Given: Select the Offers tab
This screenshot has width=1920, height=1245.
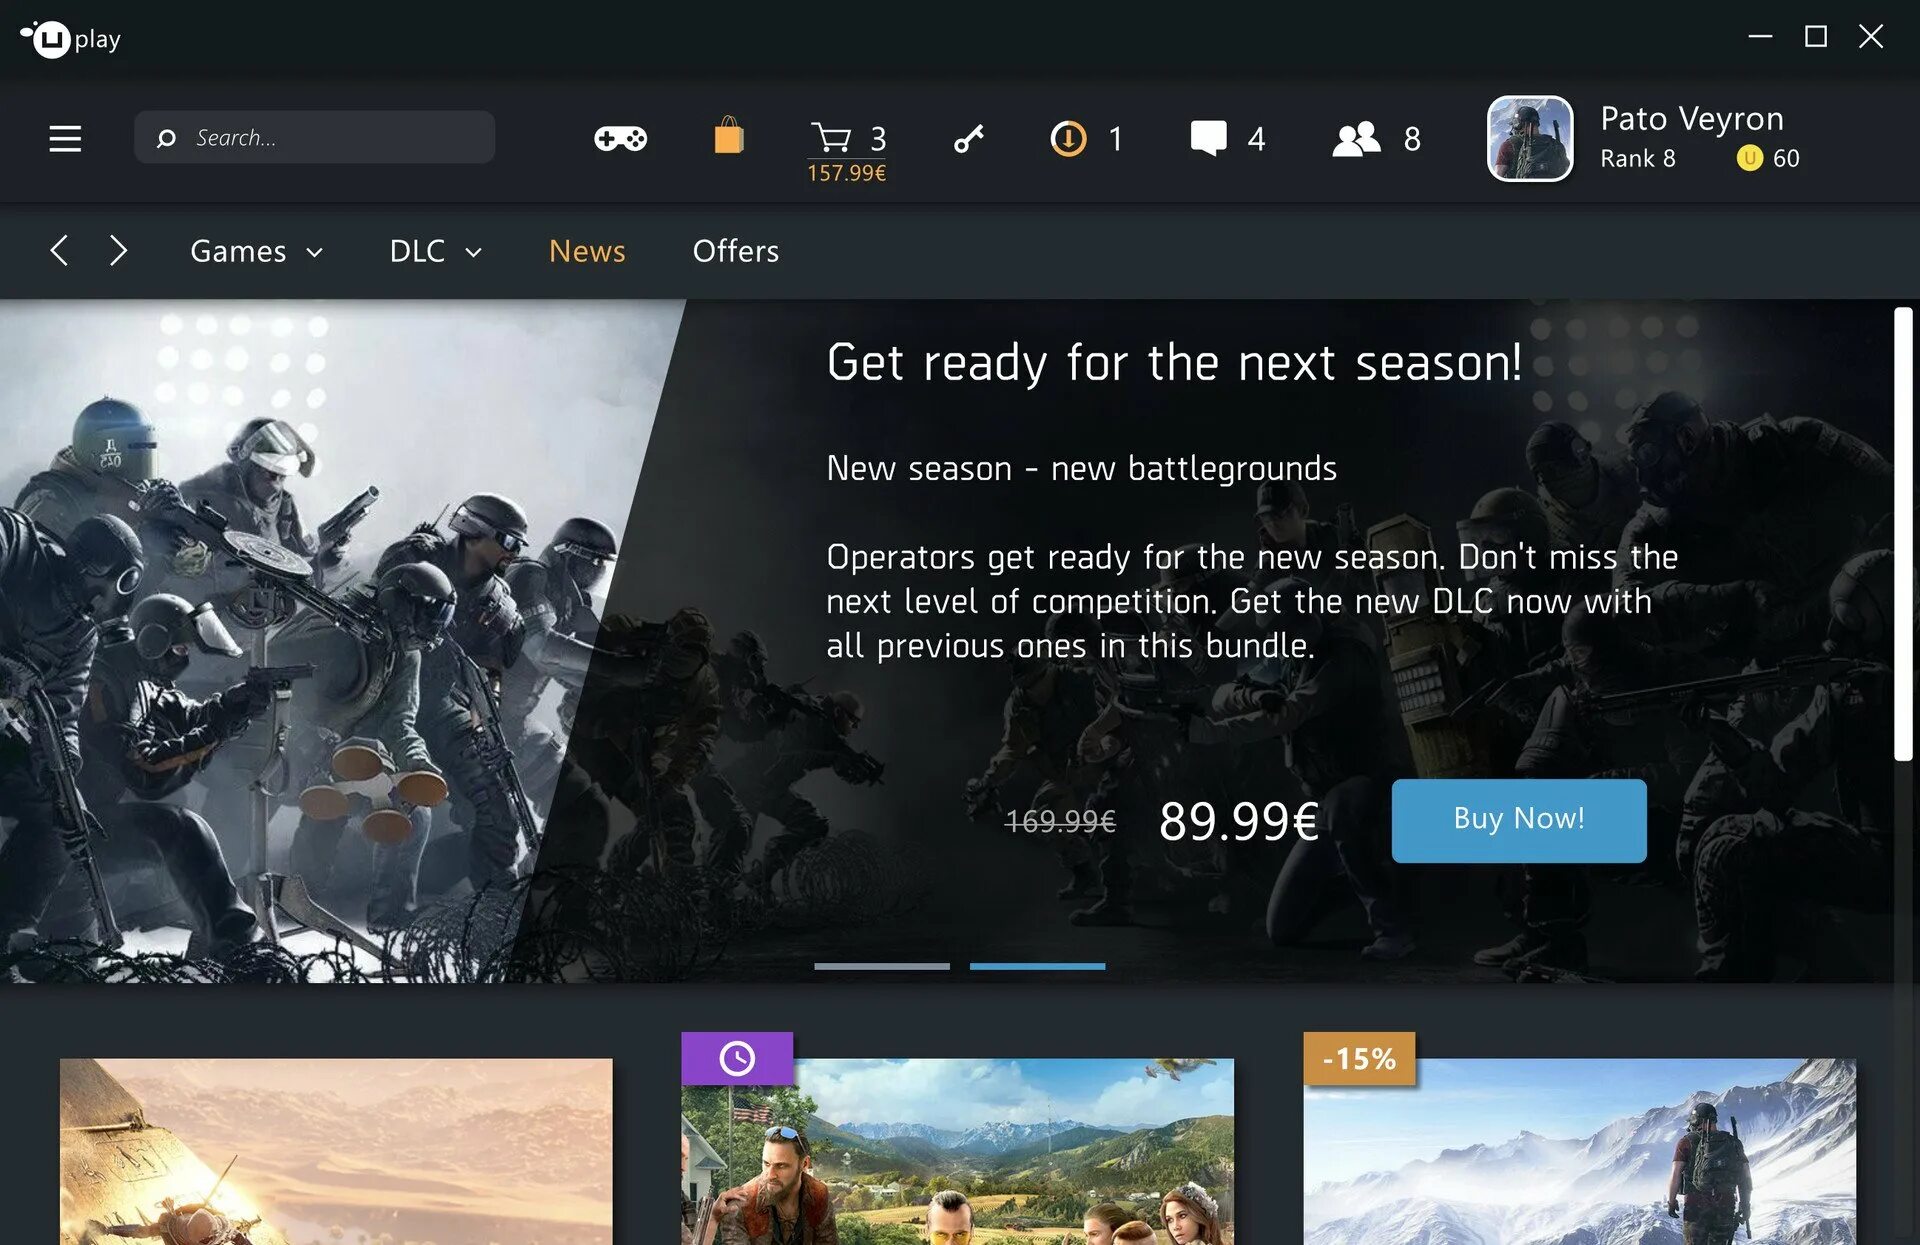Looking at the screenshot, I should pos(735,250).
